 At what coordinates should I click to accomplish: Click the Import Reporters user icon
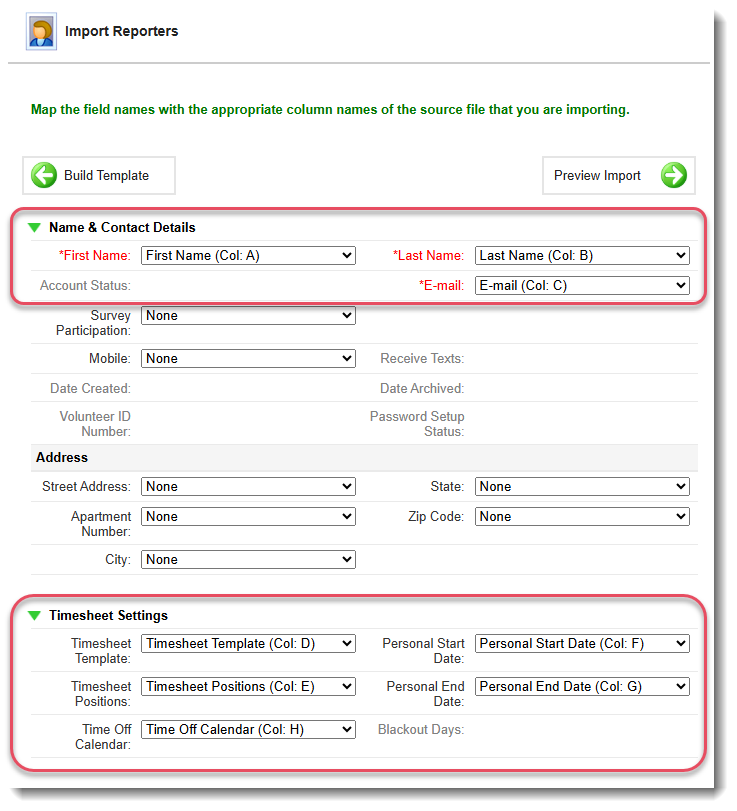41,32
